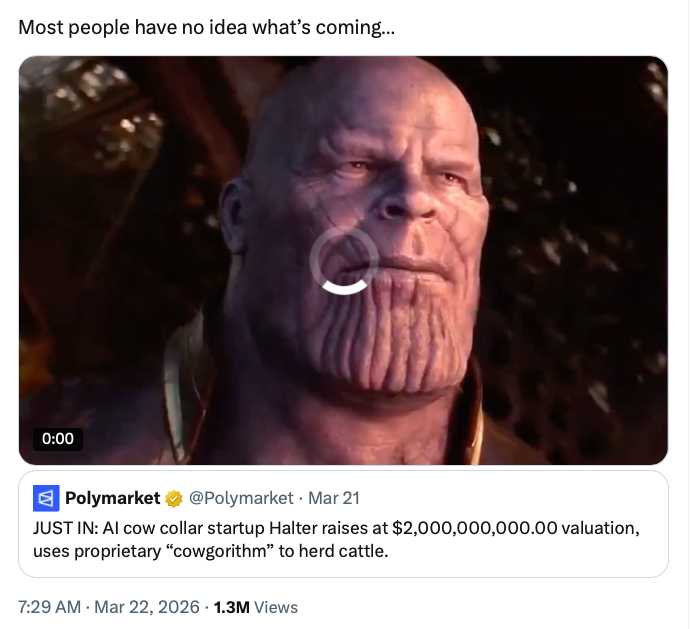The image size is (691, 629).
Task: Click the @Polymarket handle
Action: [241, 498]
